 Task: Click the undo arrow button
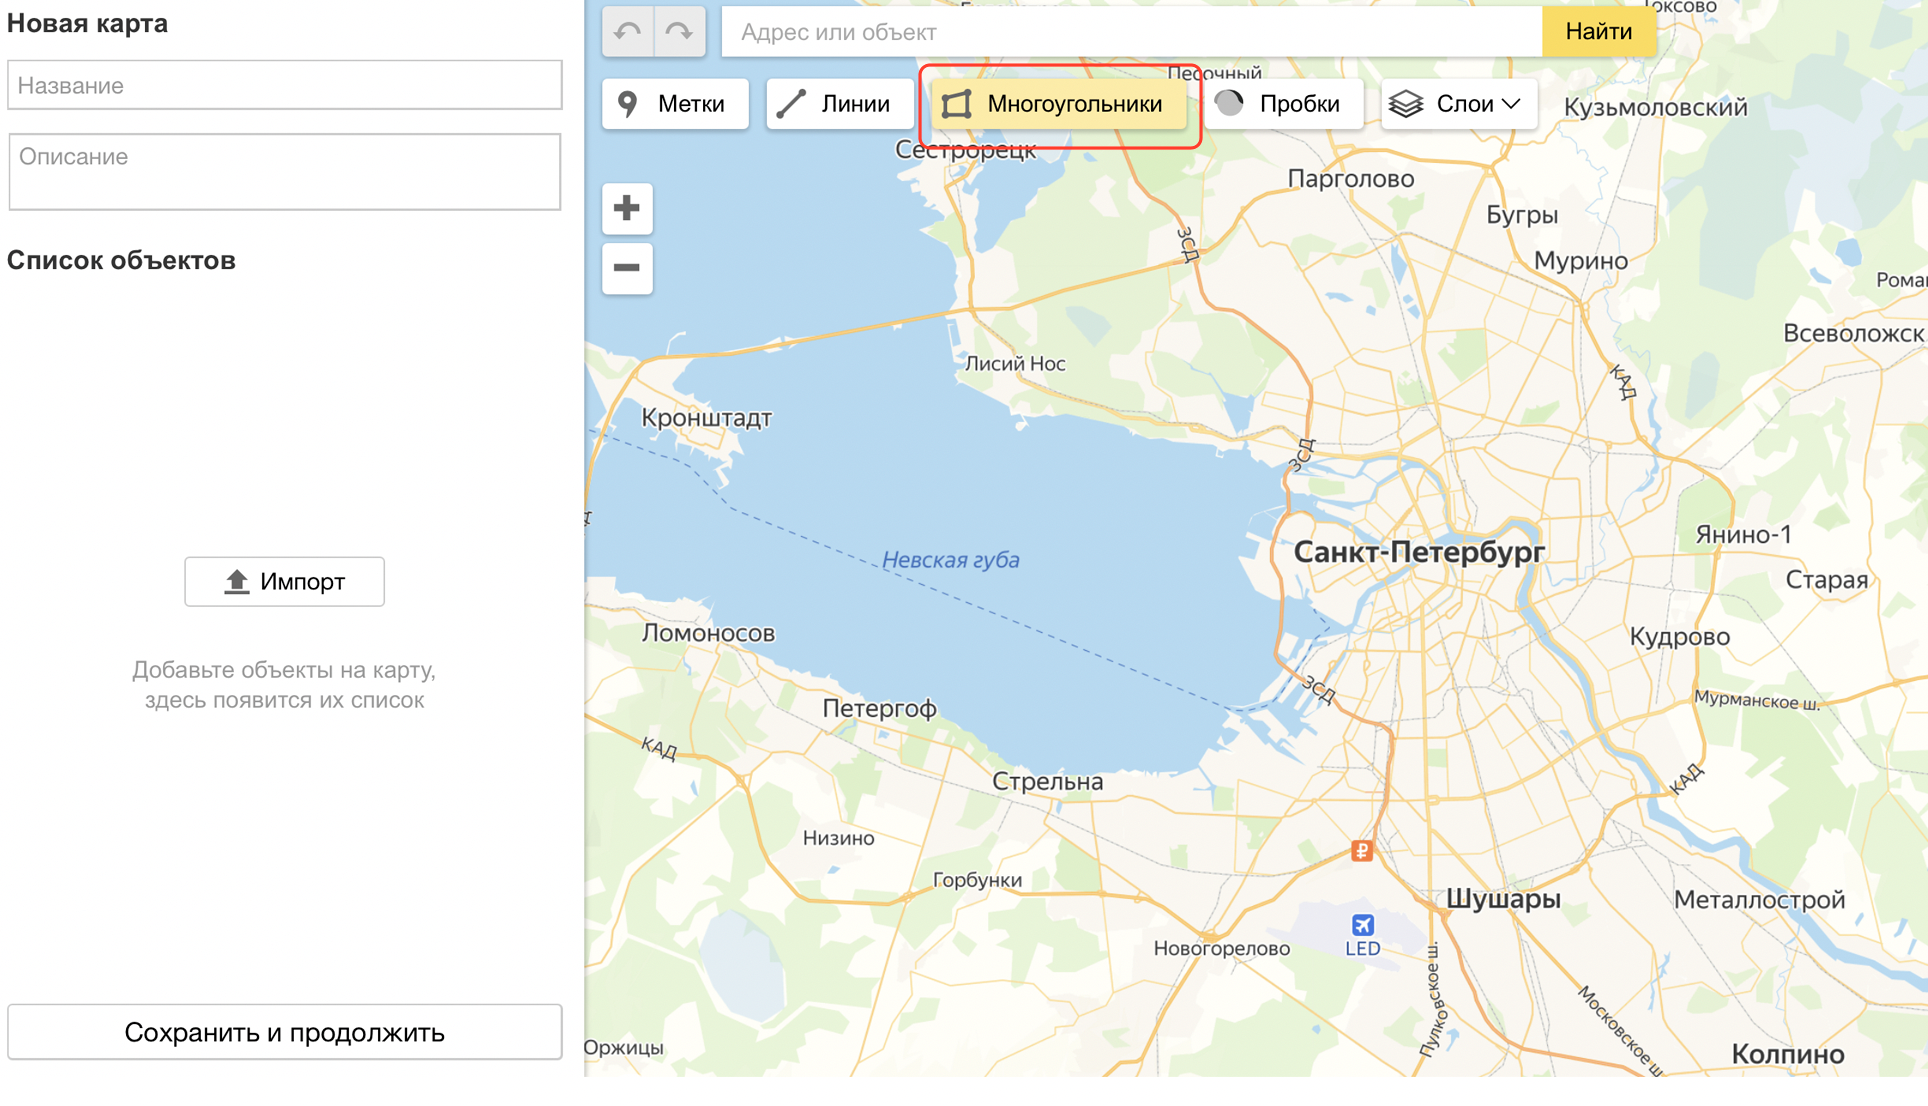[628, 32]
